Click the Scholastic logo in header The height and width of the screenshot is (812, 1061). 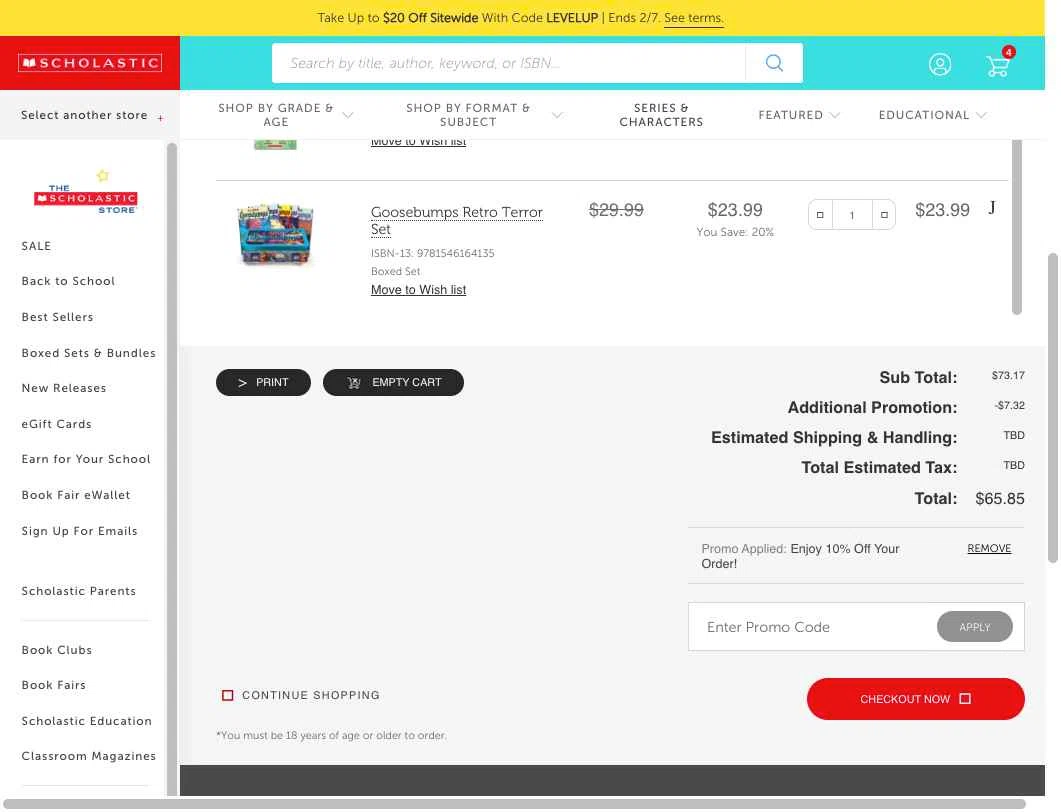[x=90, y=63]
